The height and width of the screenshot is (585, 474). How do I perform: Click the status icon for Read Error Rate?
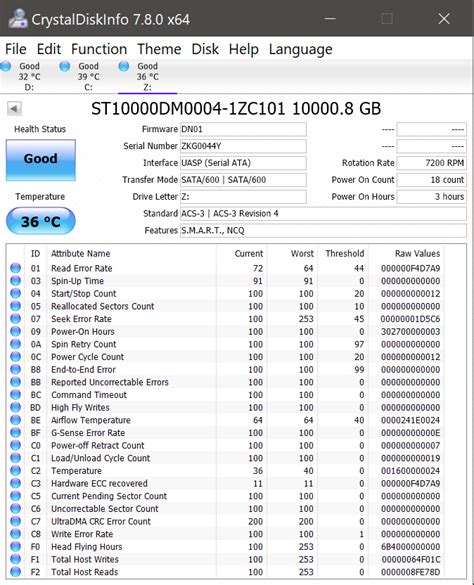coord(15,268)
